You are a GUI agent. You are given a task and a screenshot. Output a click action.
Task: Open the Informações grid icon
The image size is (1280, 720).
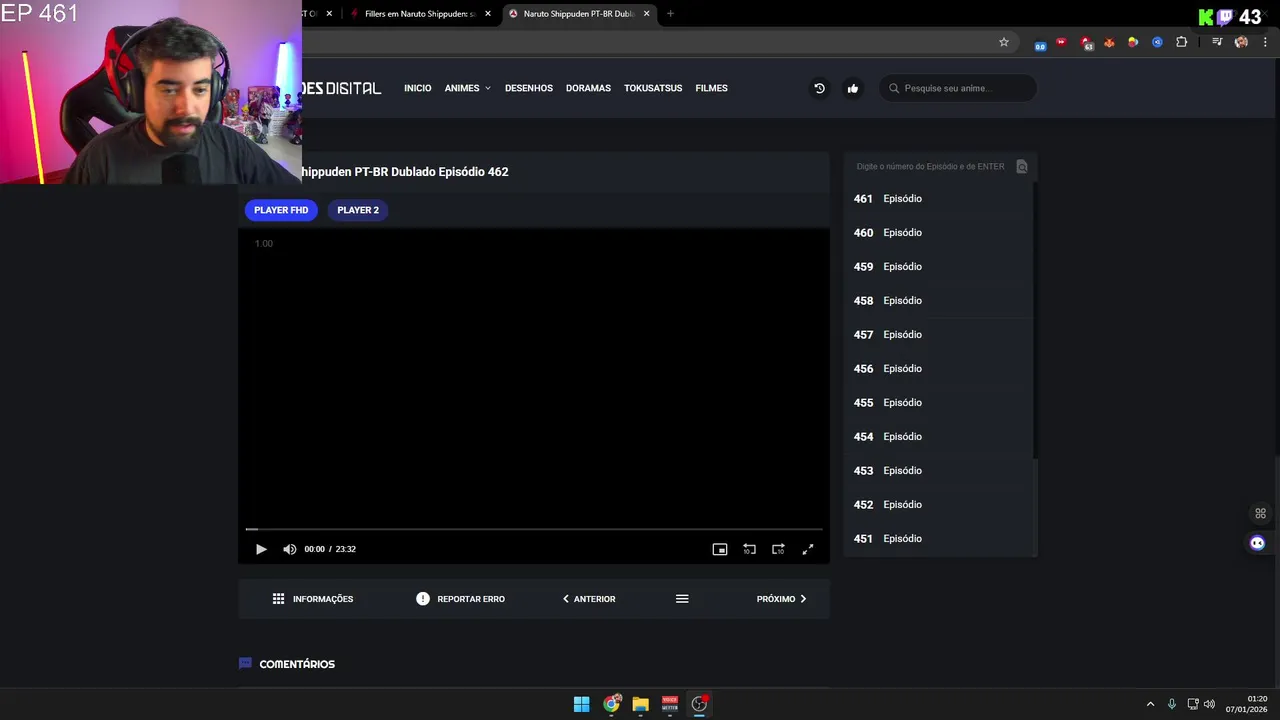click(278, 599)
